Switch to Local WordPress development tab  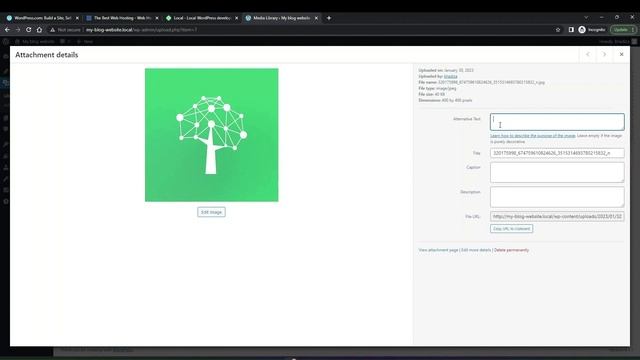(201, 18)
